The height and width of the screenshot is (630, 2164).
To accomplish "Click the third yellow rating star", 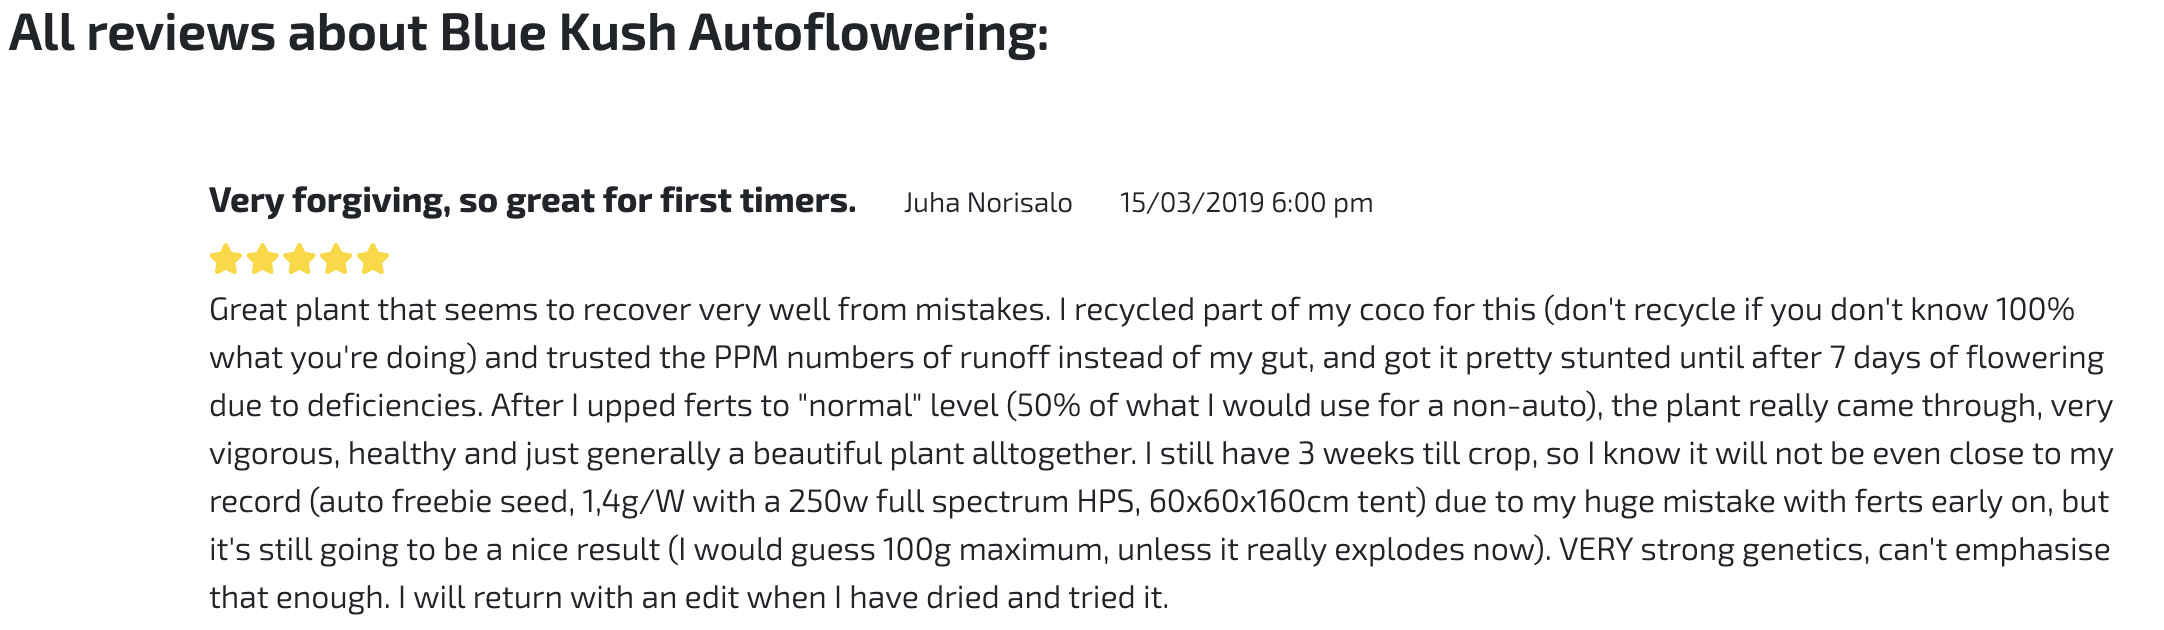I will (x=299, y=260).
